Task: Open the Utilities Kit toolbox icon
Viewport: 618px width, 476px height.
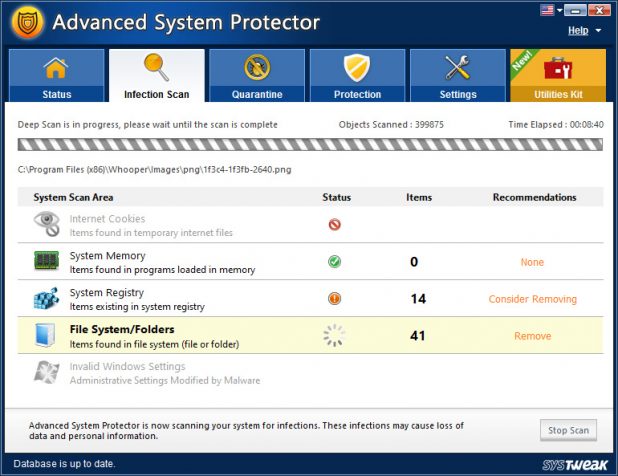Action: click(x=558, y=68)
